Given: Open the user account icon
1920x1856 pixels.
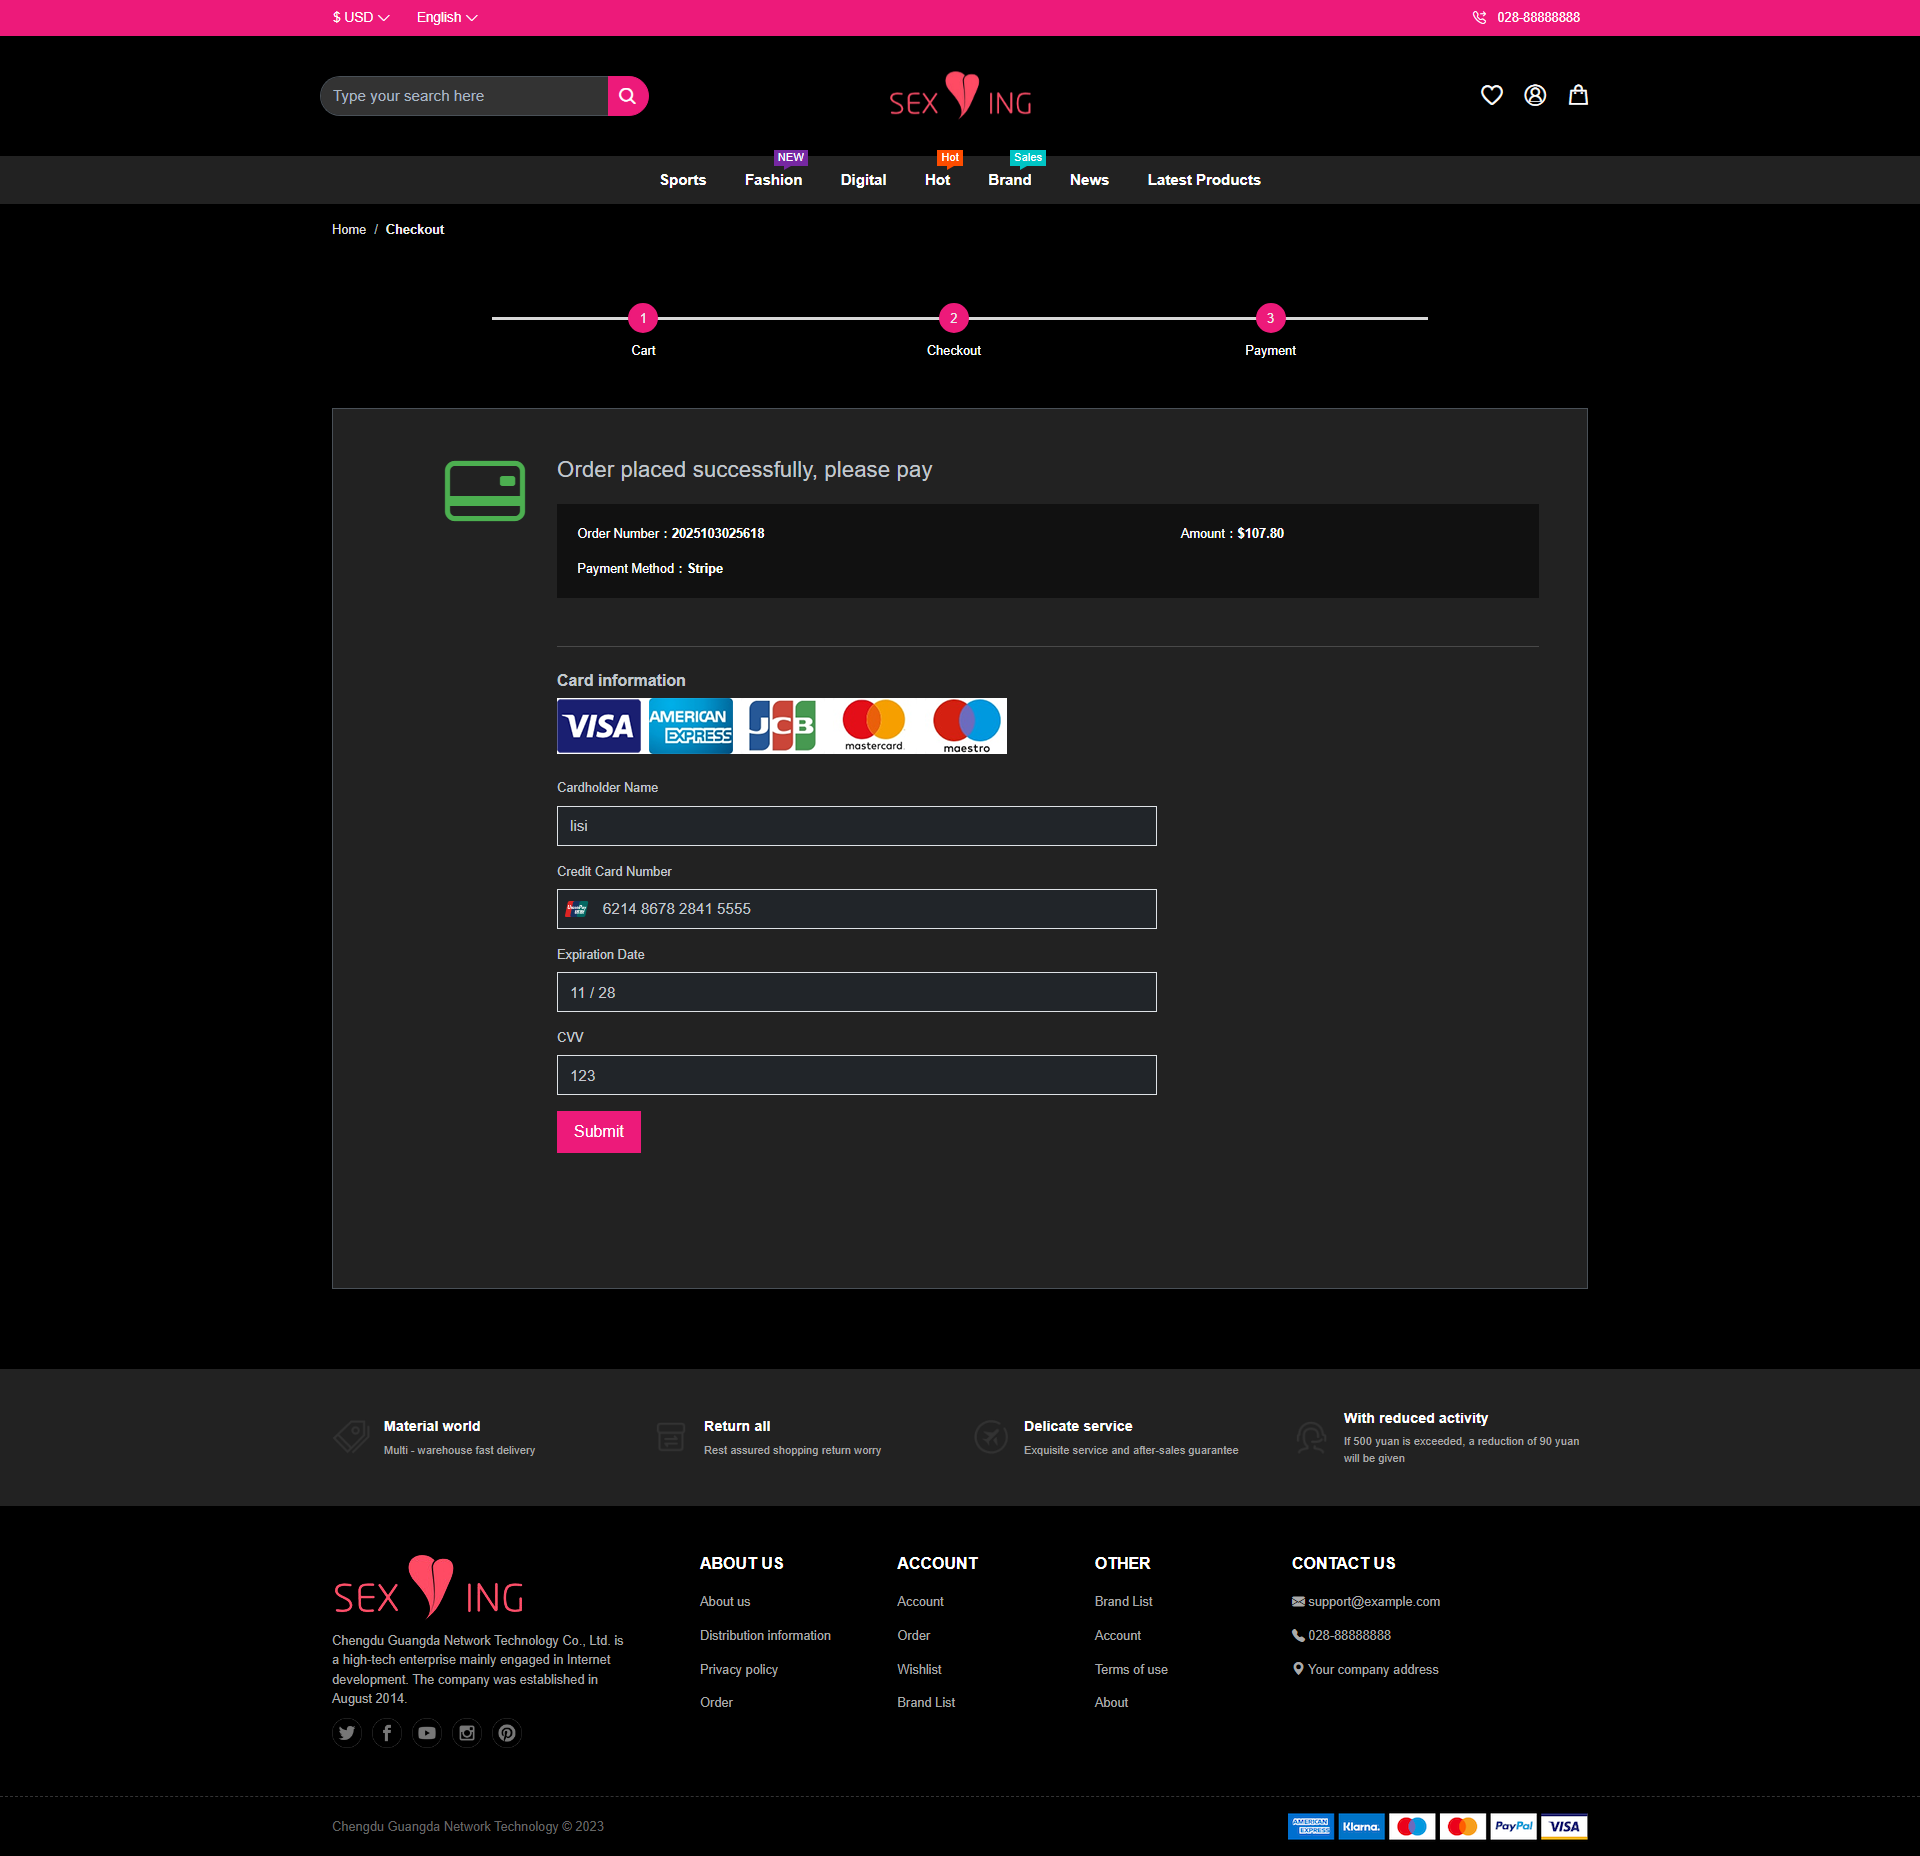Looking at the screenshot, I should 1534,95.
